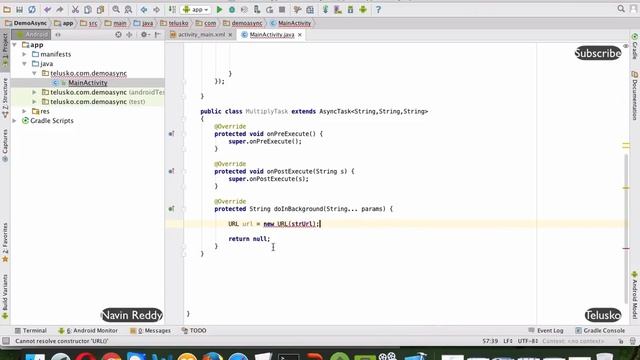Navigate Back with the left arrow
The width and height of the screenshot is (640, 360).
point(144,9)
